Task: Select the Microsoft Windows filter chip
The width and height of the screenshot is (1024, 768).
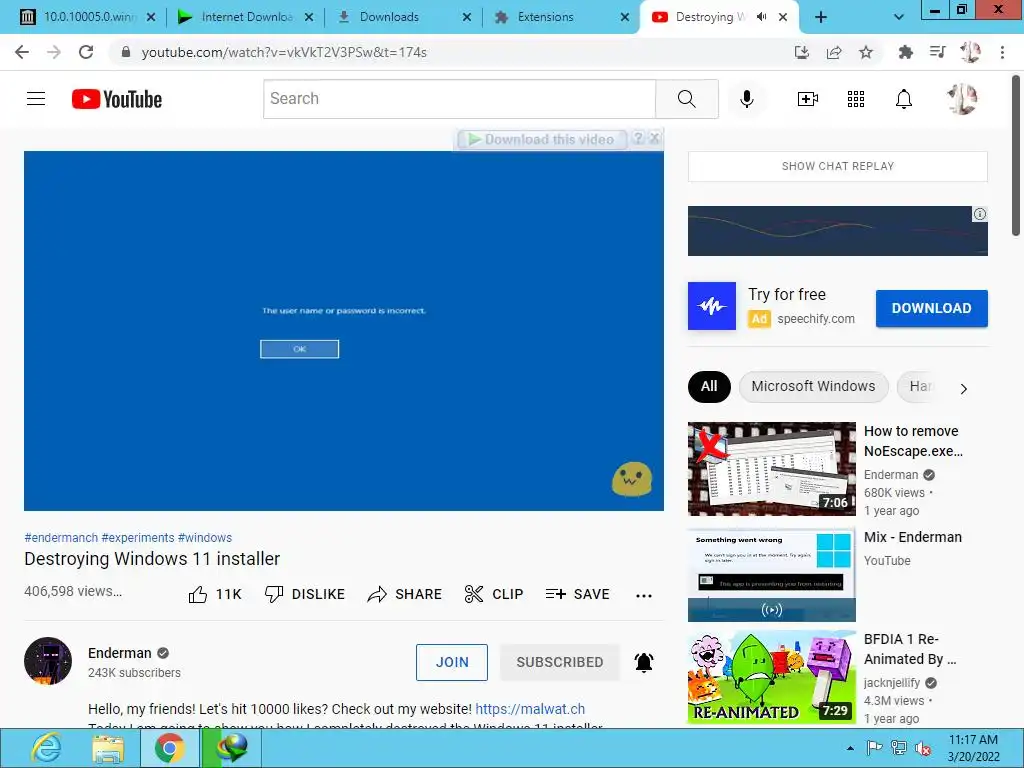Action: (813, 387)
